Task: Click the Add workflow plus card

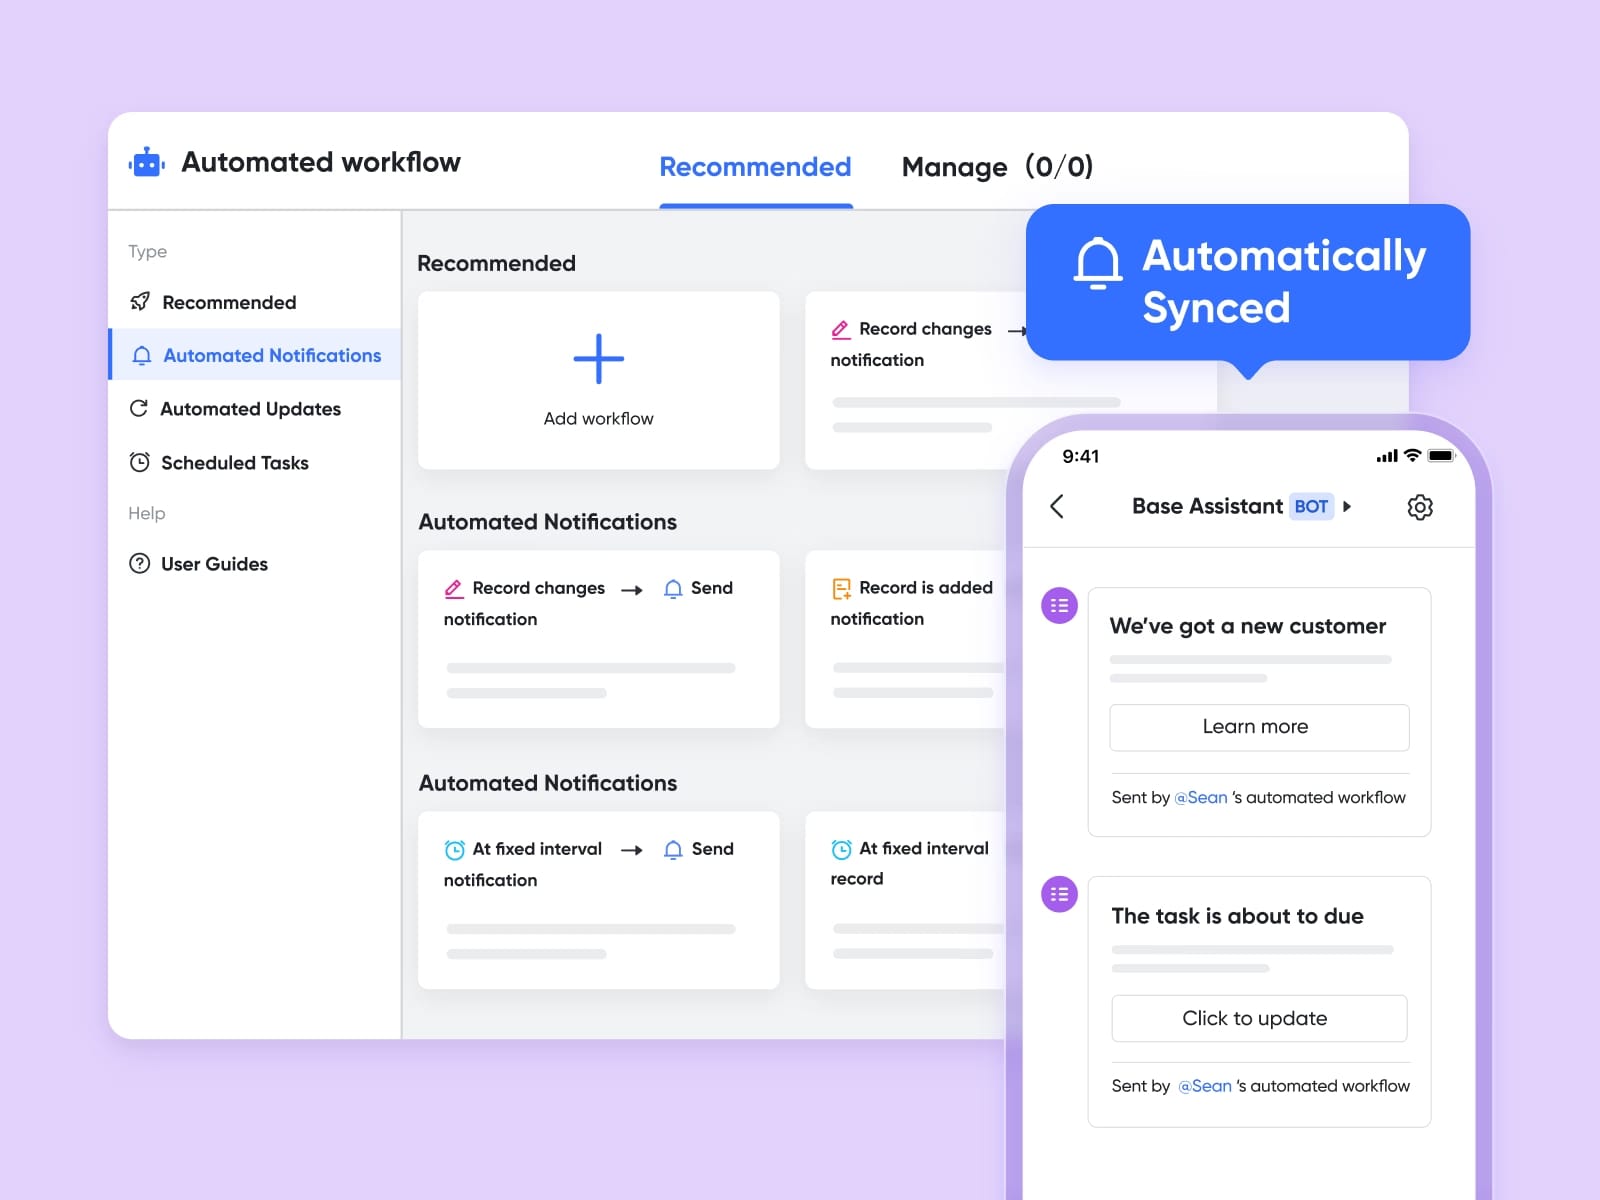Action: [x=597, y=380]
